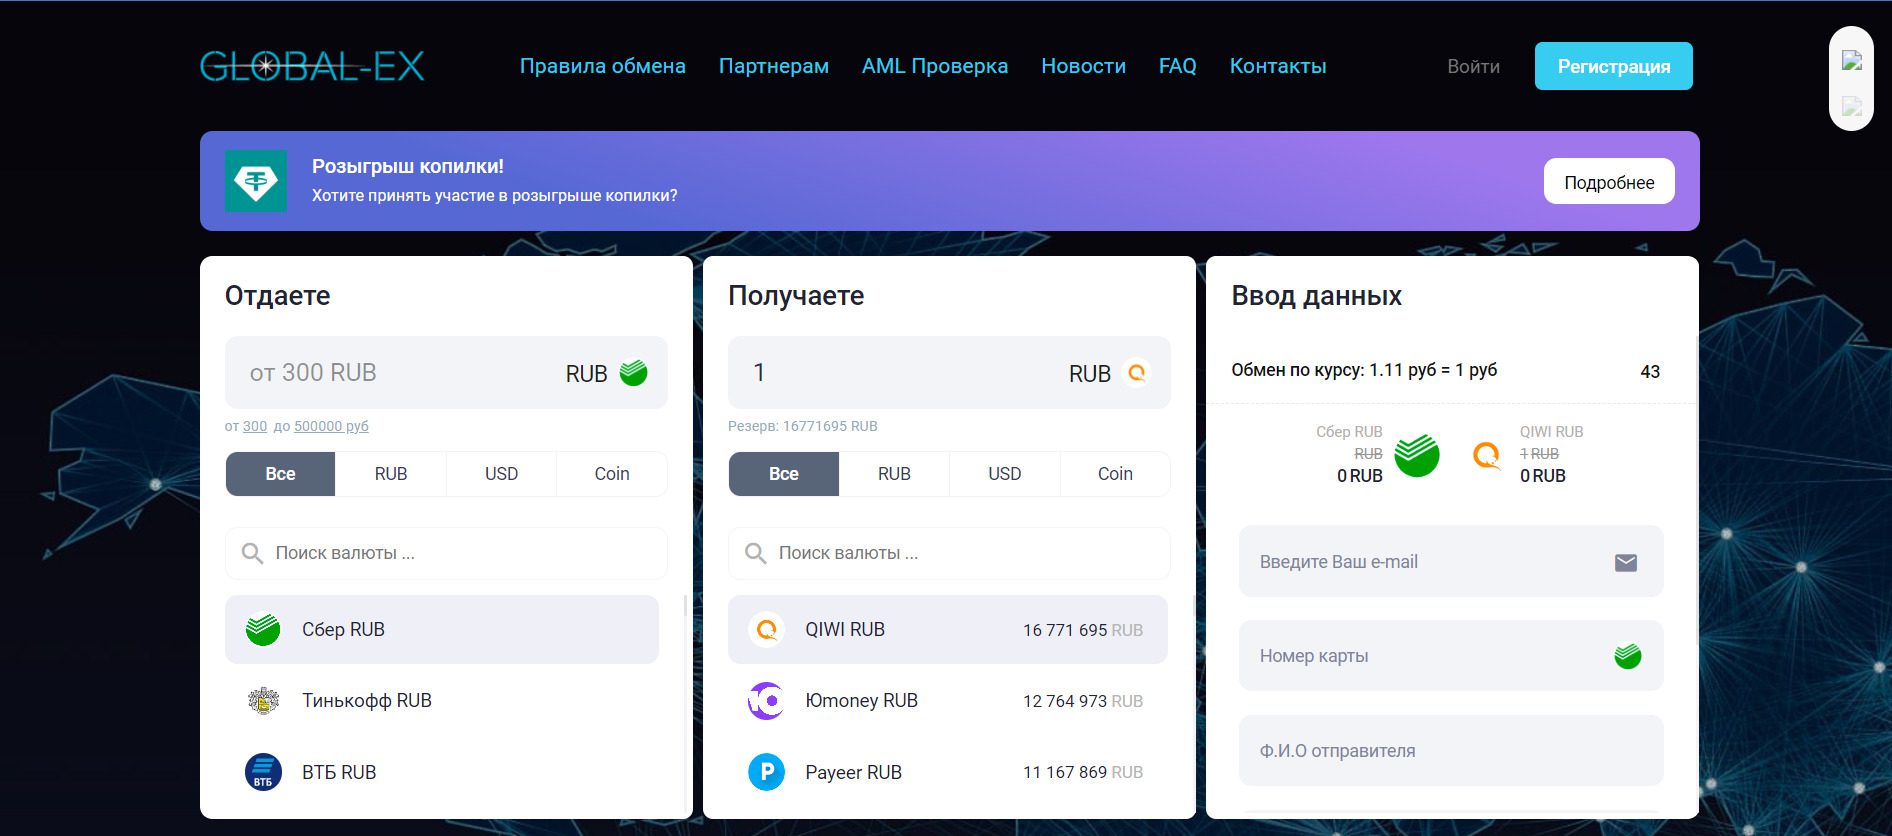The image size is (1892, 836).
Task: Click the Sber icon in the Номер карты field
Action: 1627,656
